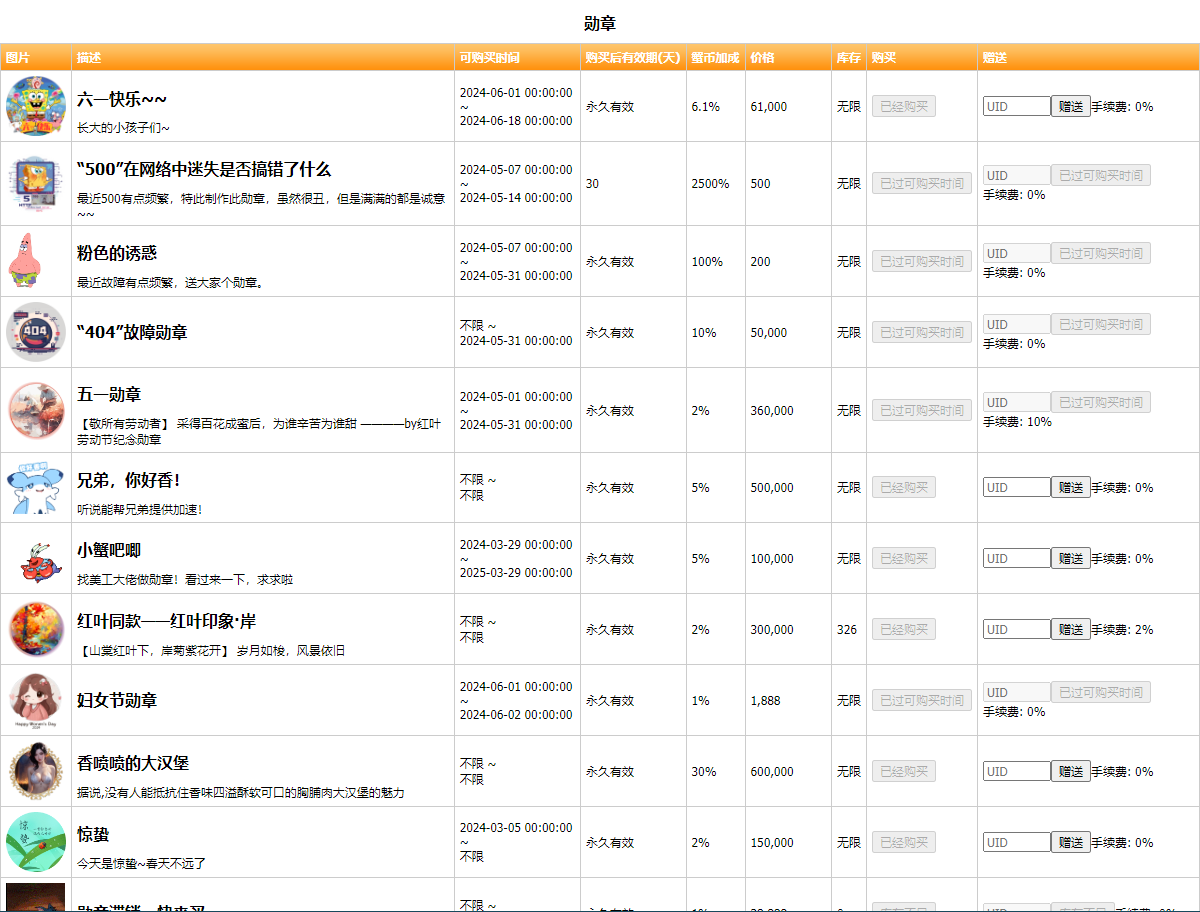Click the 香喷喷的大汉堡 medal title
Image resolution: width=1200 pixels, height=912 pixels.
pos(133,763)
